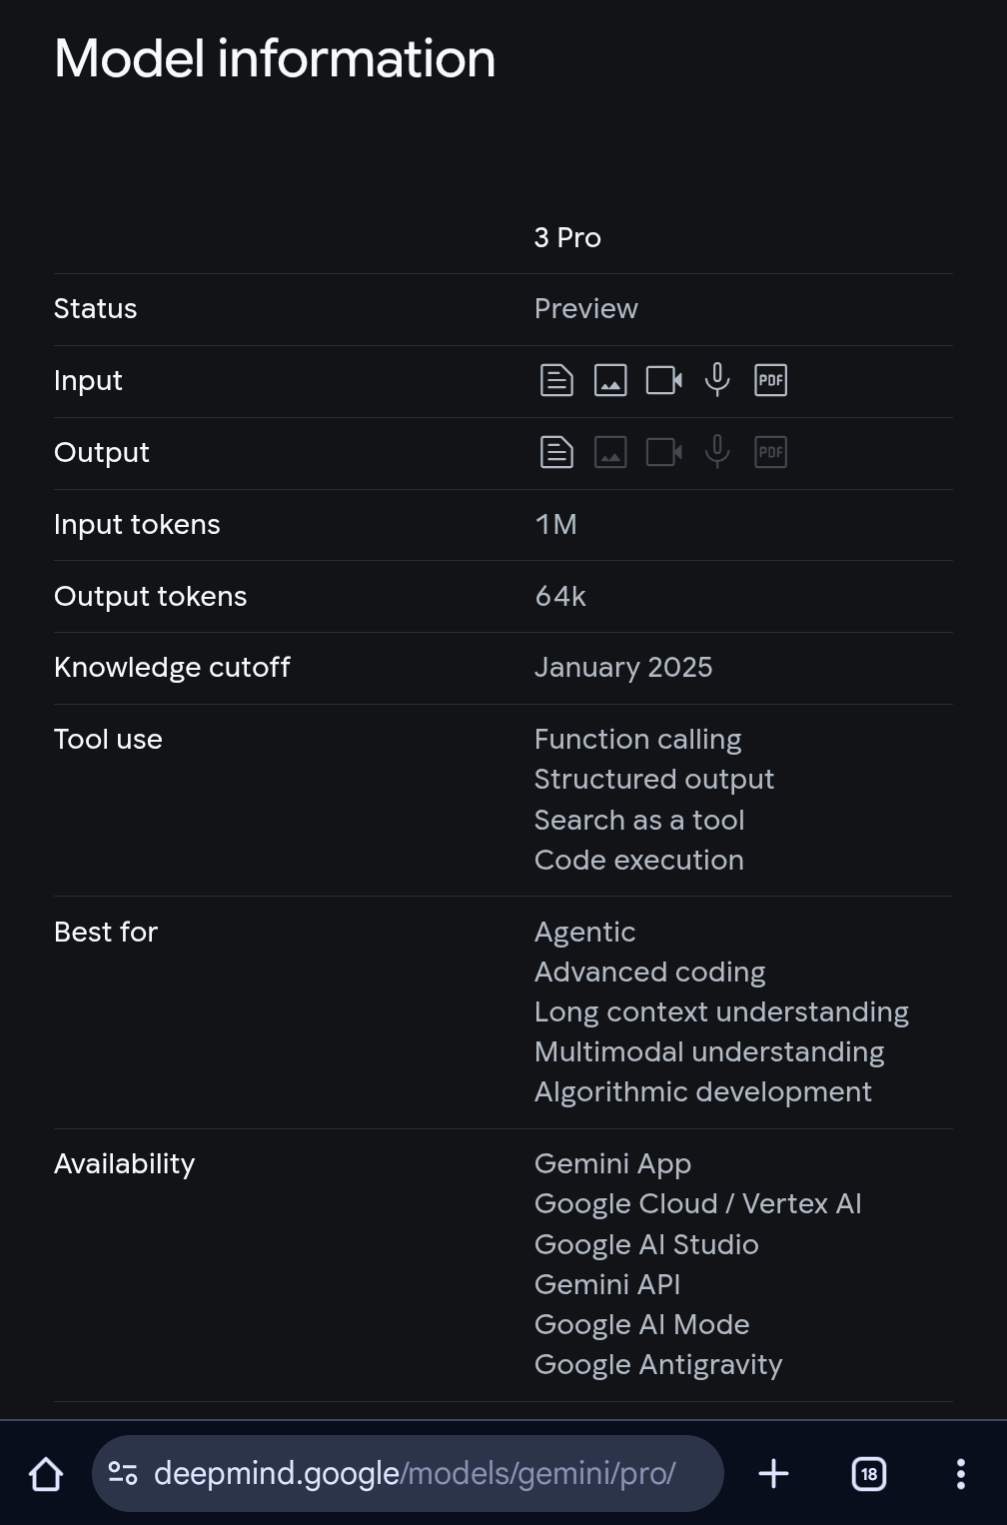
Task: Click the text input icon in Input row
Action: tap(556, 381)
